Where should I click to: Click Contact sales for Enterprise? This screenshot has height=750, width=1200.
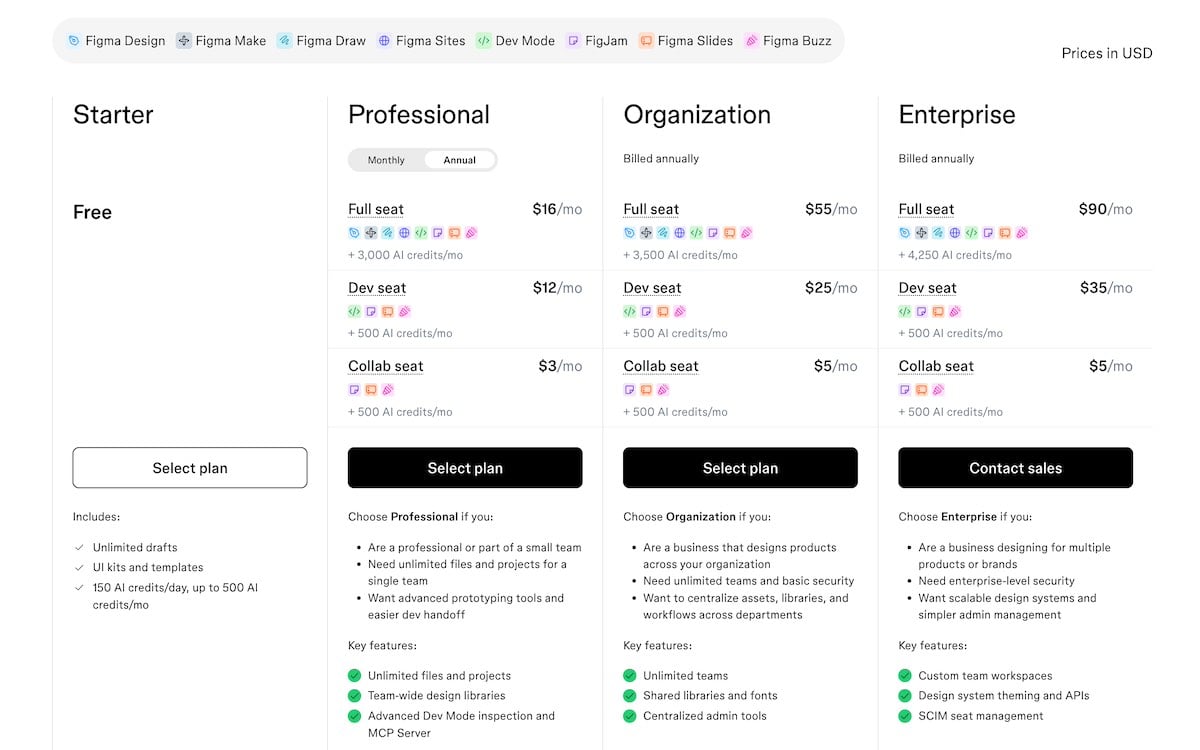[x=1016, y=468]
